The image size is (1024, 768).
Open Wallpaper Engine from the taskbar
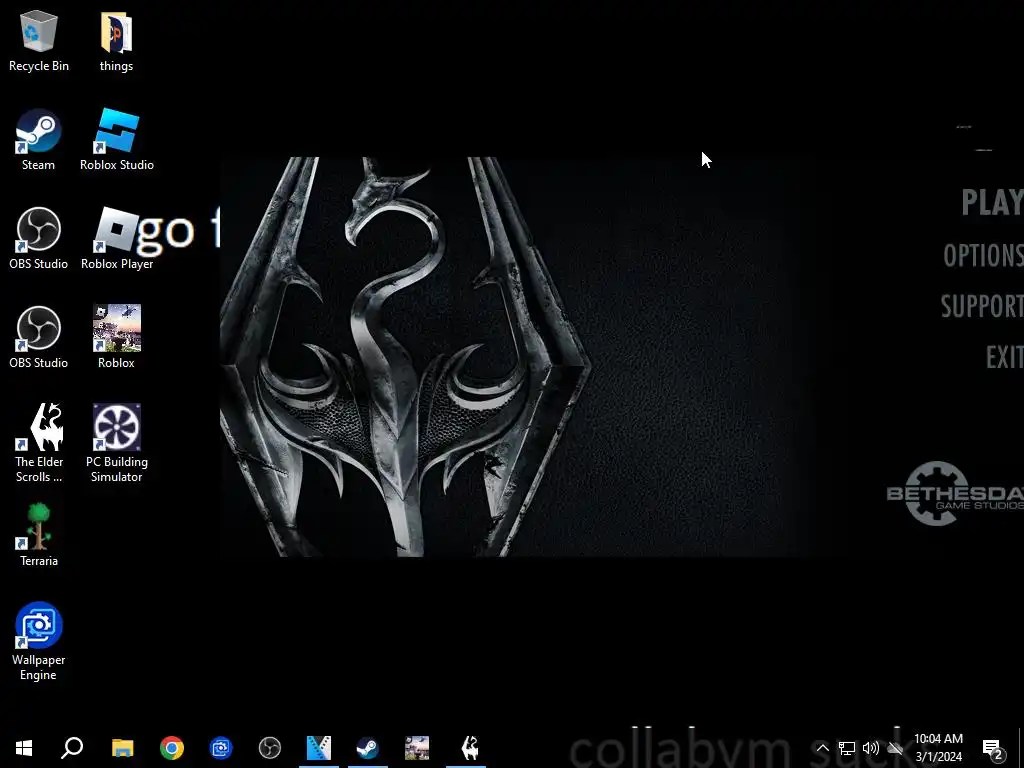[x=221, y=748]
